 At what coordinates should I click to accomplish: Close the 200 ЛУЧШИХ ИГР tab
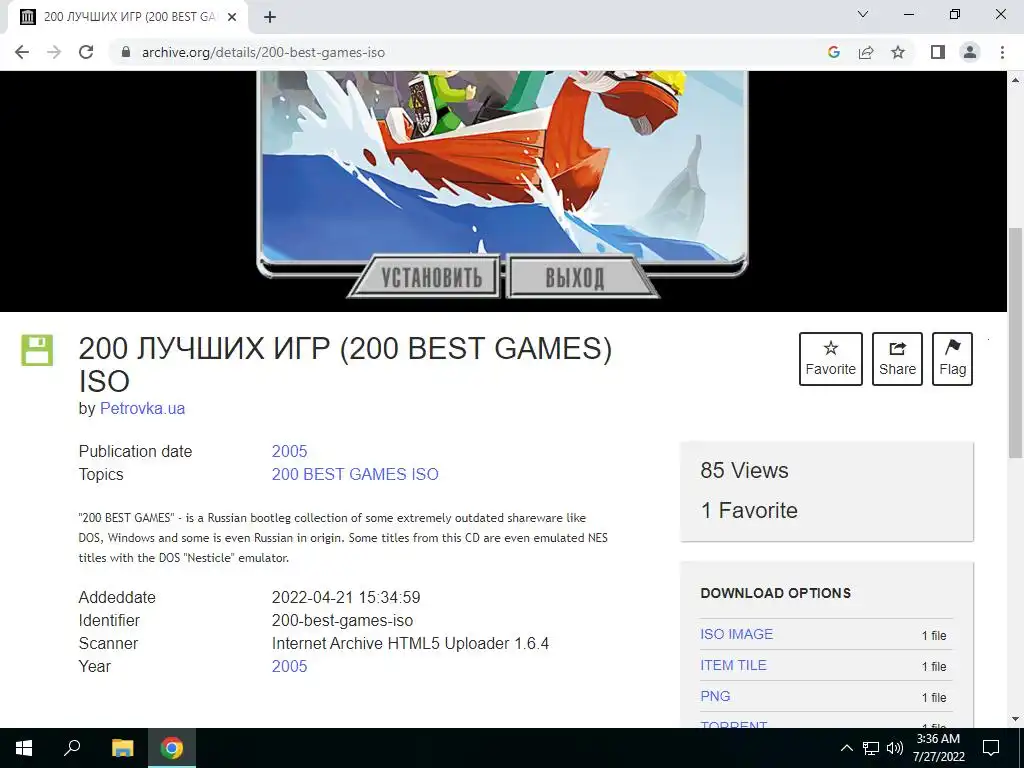[x=232, y=17]
